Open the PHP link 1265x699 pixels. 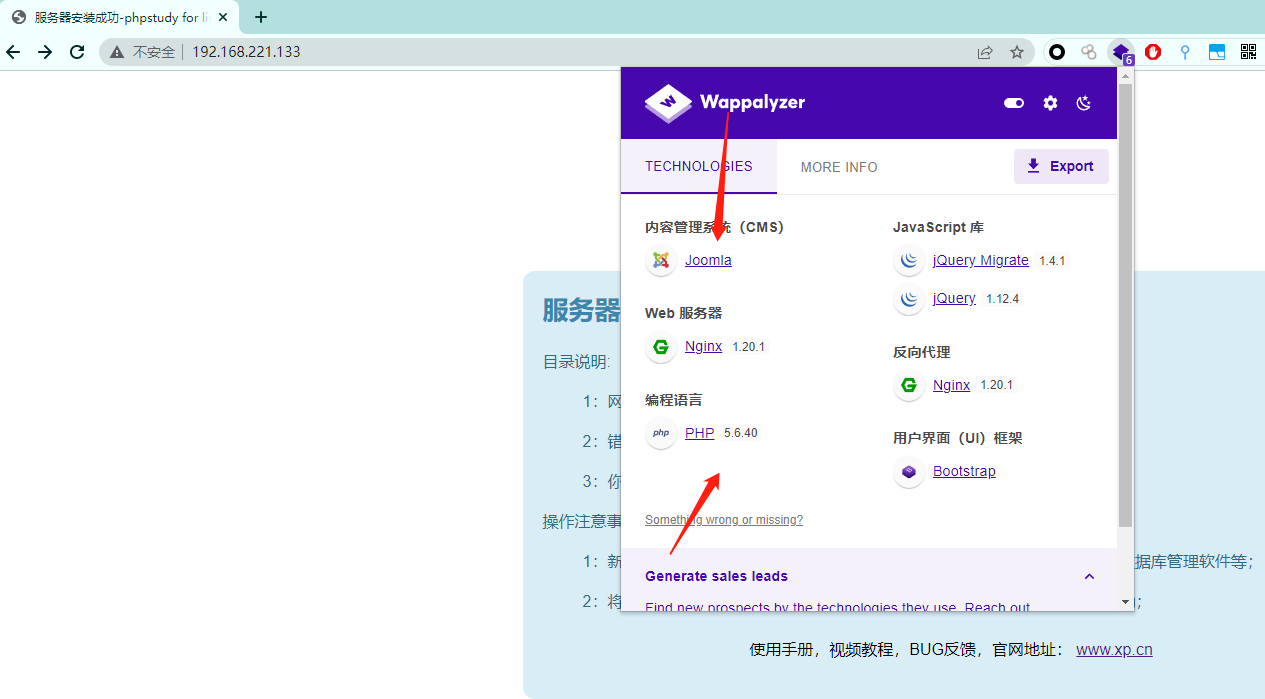699,433
